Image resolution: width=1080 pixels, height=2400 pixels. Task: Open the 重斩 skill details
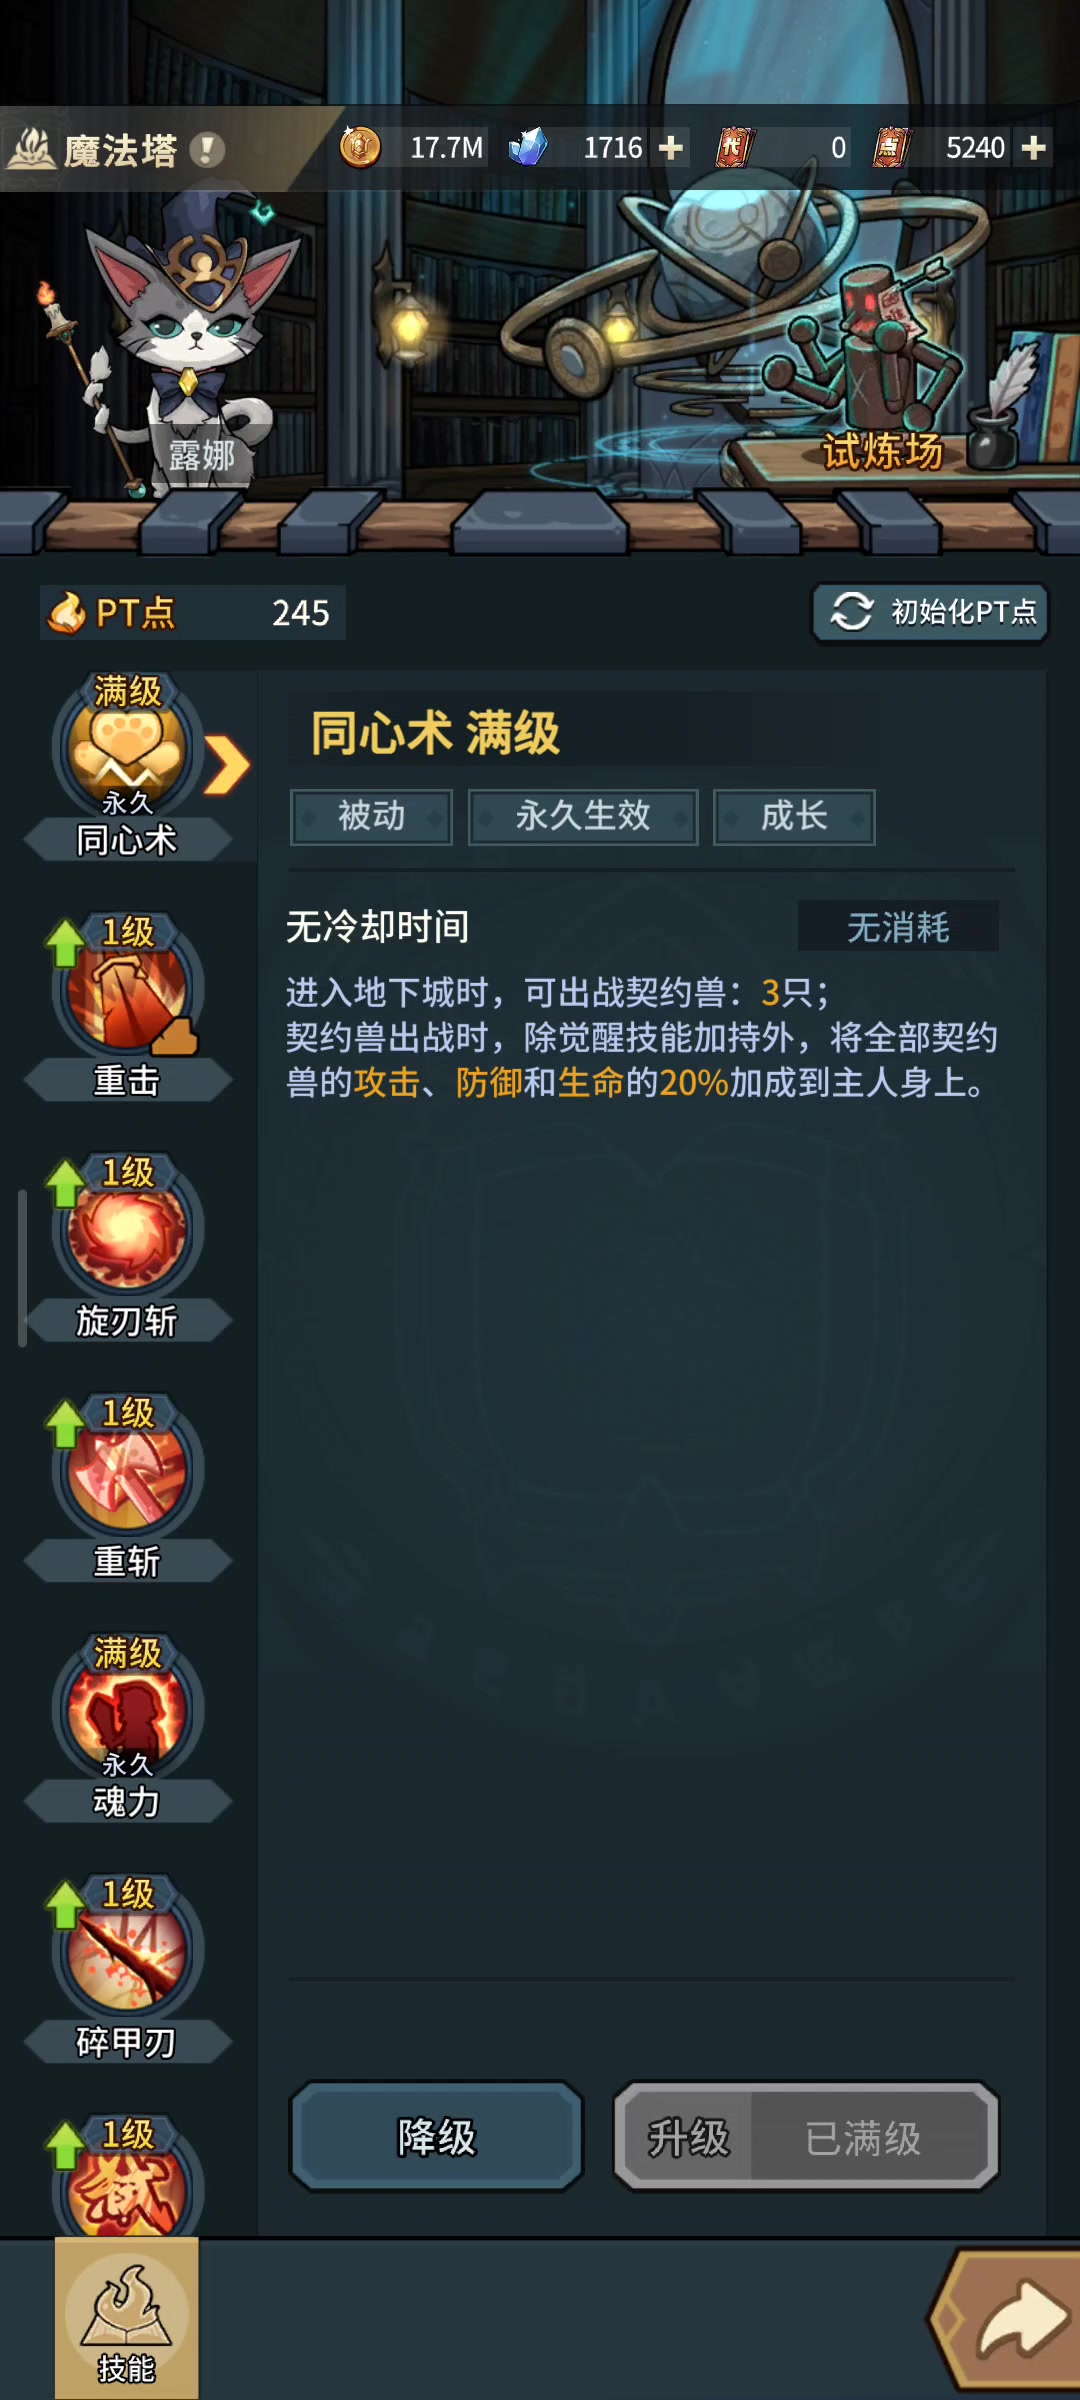127,1470
